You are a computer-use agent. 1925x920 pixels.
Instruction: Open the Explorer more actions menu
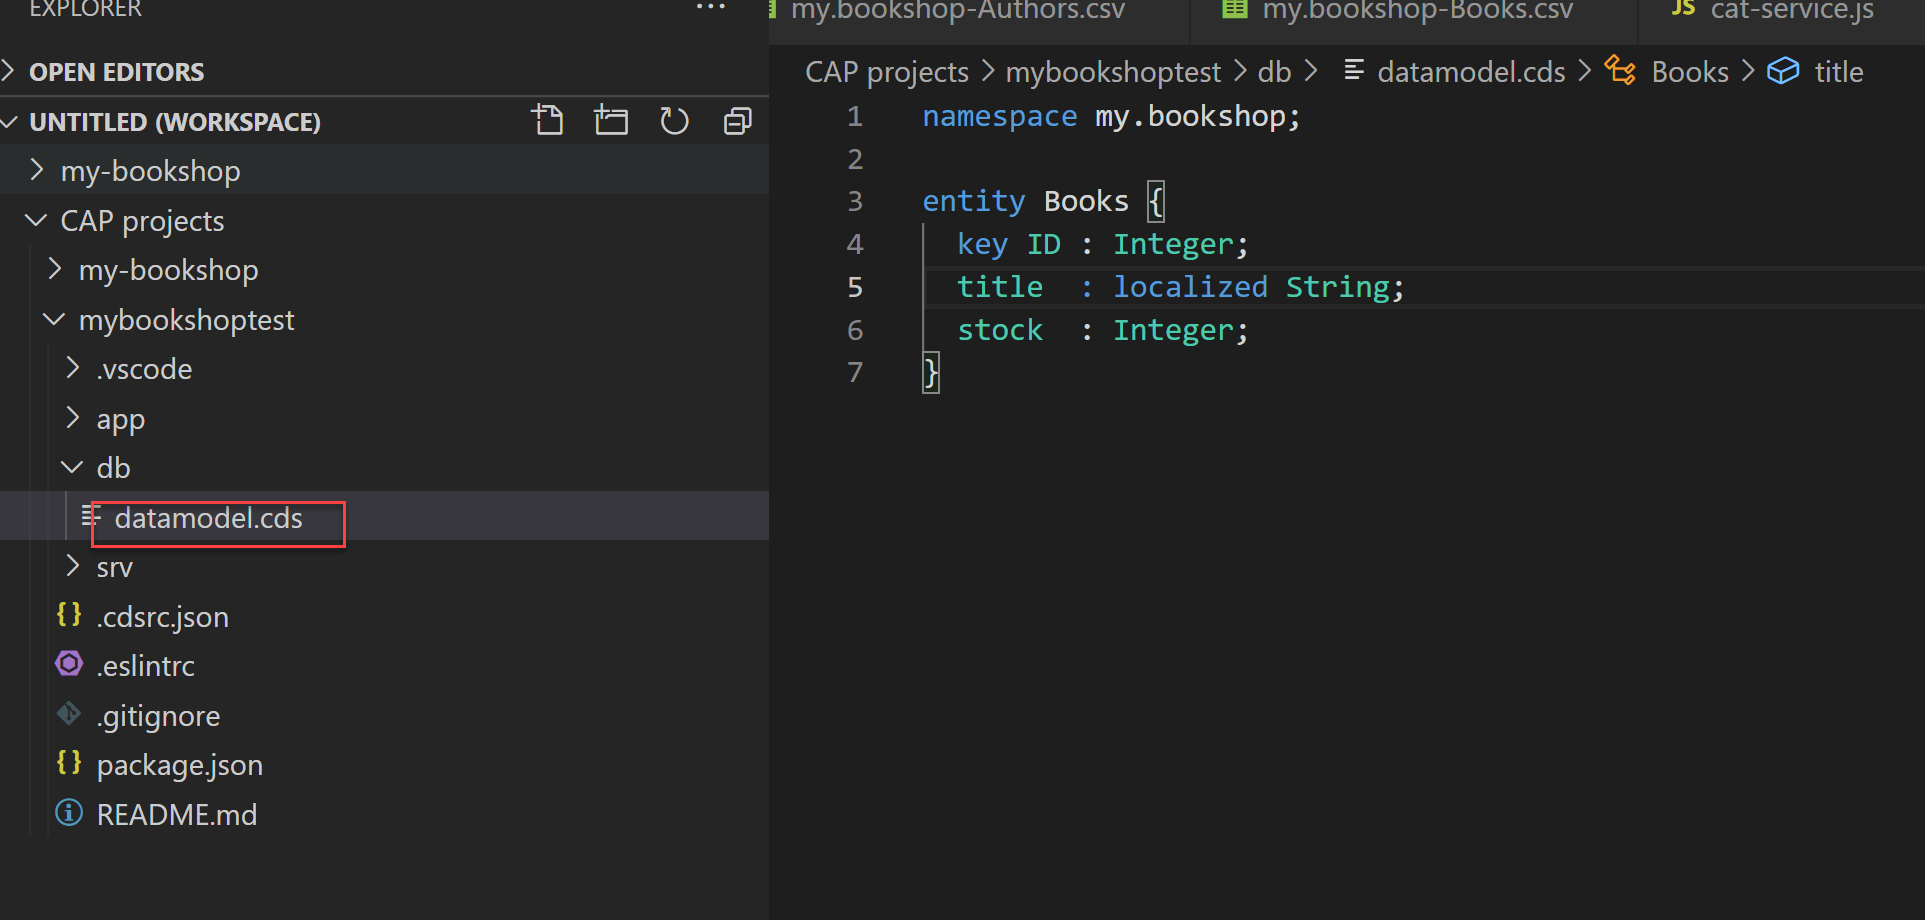click(710, 8)
